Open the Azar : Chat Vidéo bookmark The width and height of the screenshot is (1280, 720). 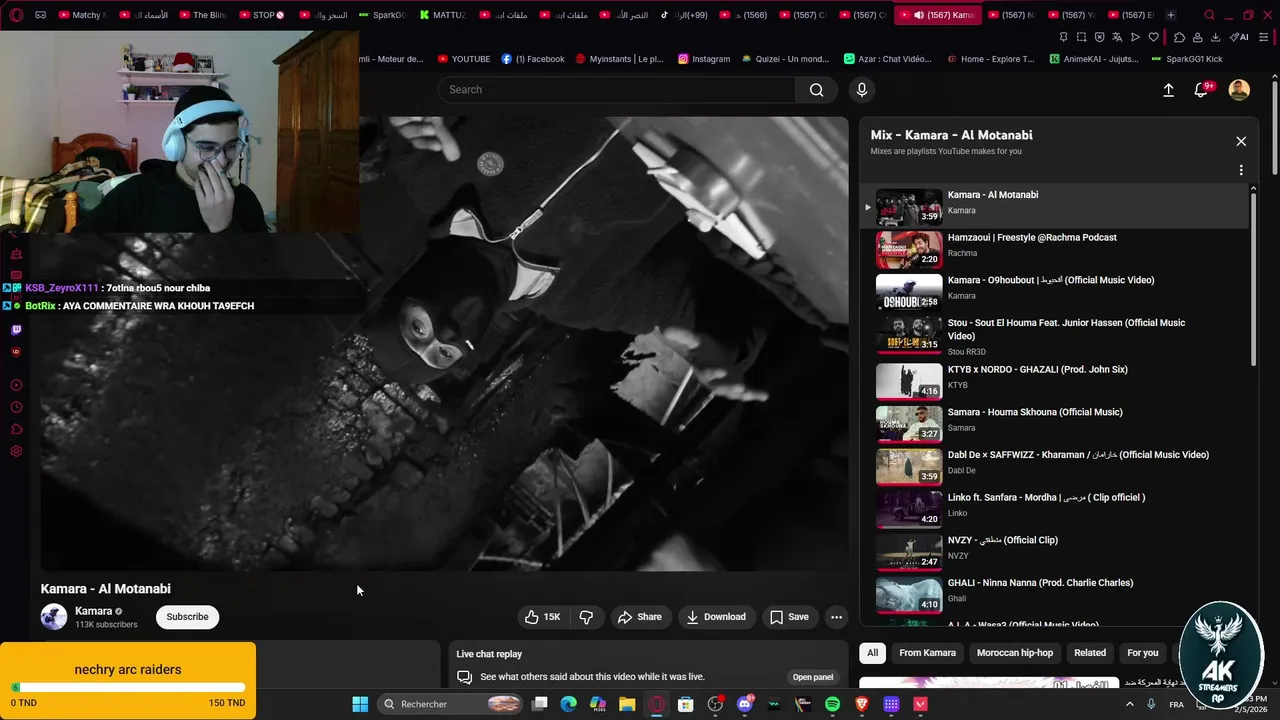coord(888,59)
